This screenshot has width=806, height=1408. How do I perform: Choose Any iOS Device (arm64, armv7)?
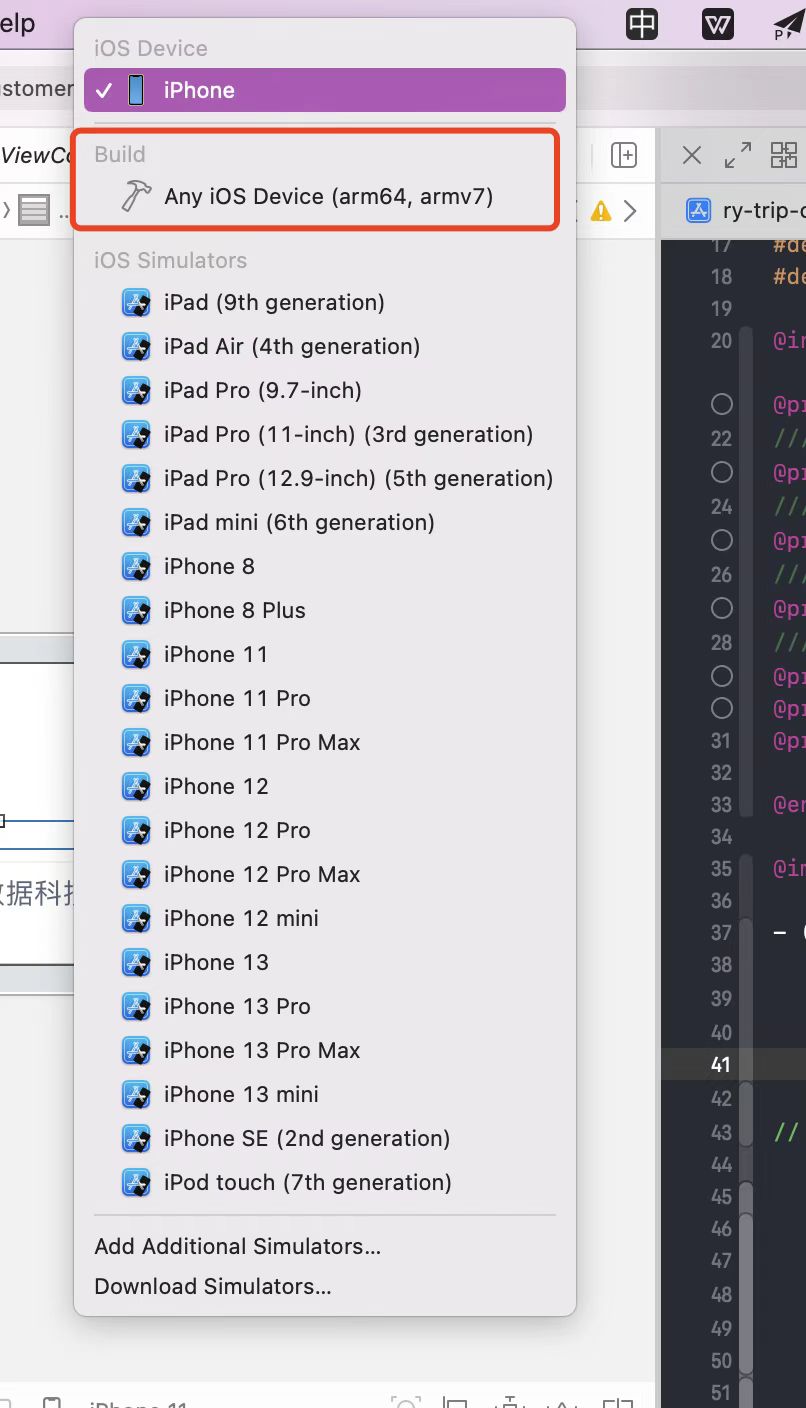tap(325, 196)
